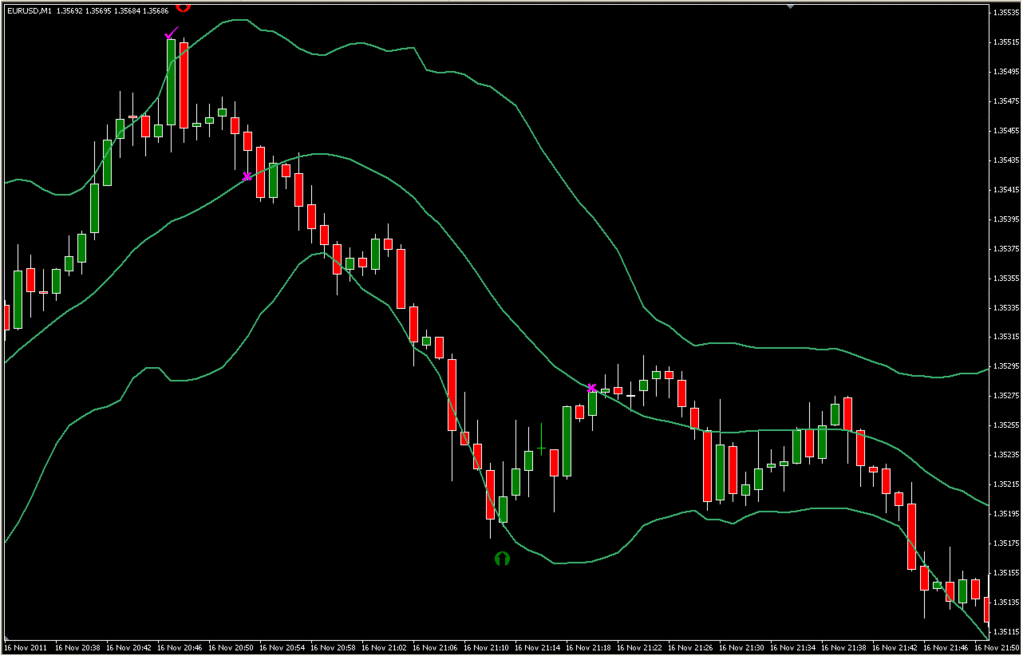Click the 1.35335 price label
This screenshot has width=1023, height=656.
click(x=1005, y=307)
